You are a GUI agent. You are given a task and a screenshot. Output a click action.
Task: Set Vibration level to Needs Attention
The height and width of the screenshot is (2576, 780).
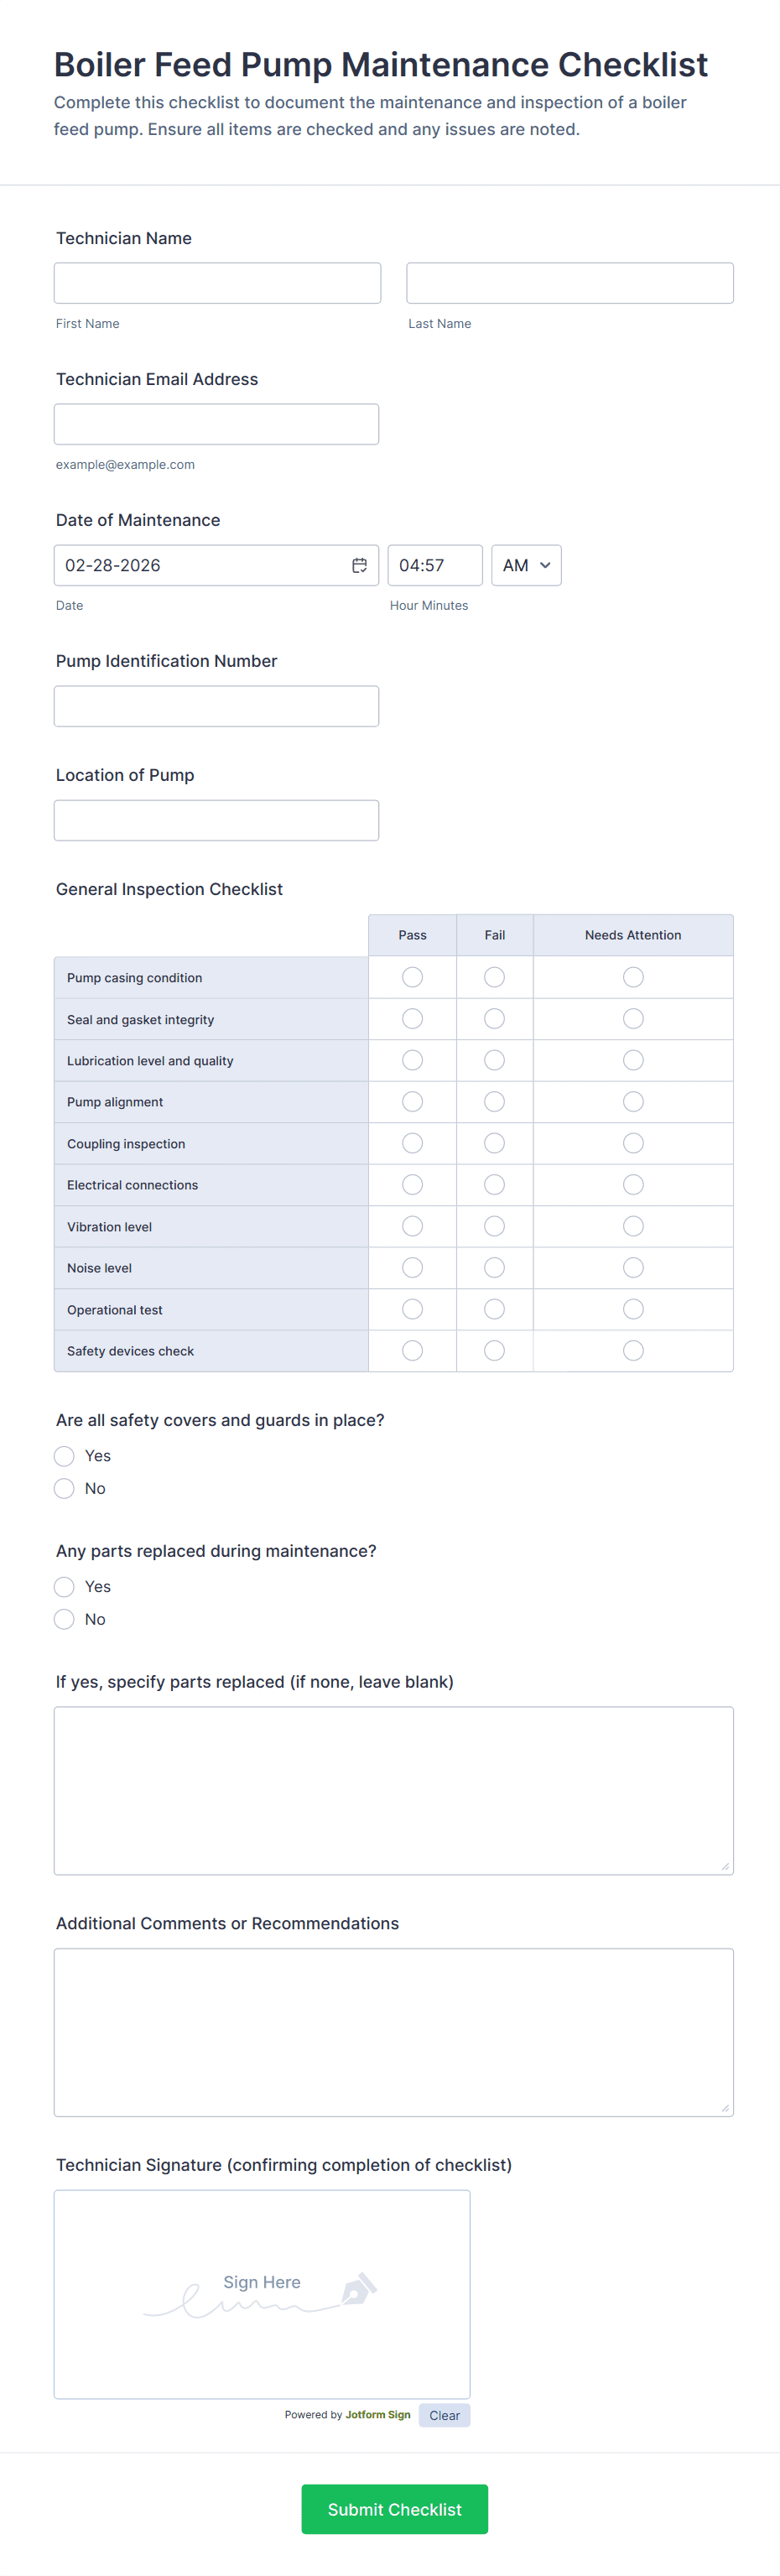pos(633,1226)
